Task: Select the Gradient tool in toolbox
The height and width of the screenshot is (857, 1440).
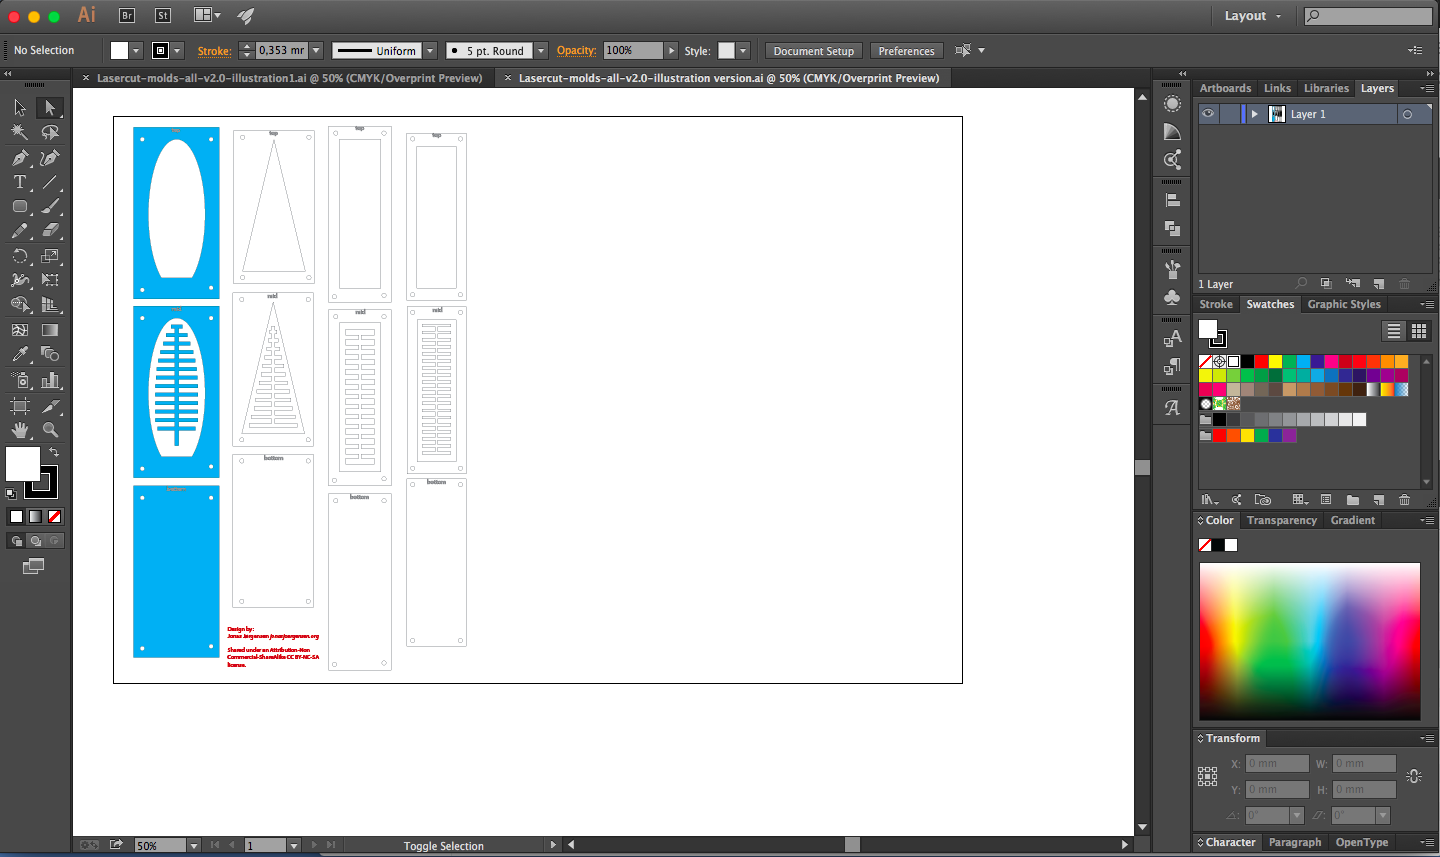Action: tap(50, 330)
